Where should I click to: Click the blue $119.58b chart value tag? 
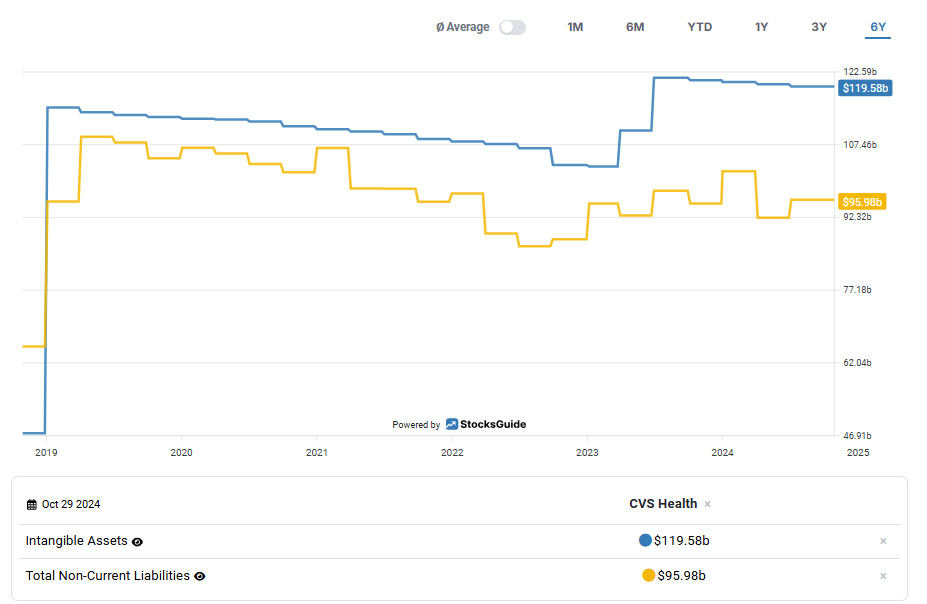click(x=865, y=88)
